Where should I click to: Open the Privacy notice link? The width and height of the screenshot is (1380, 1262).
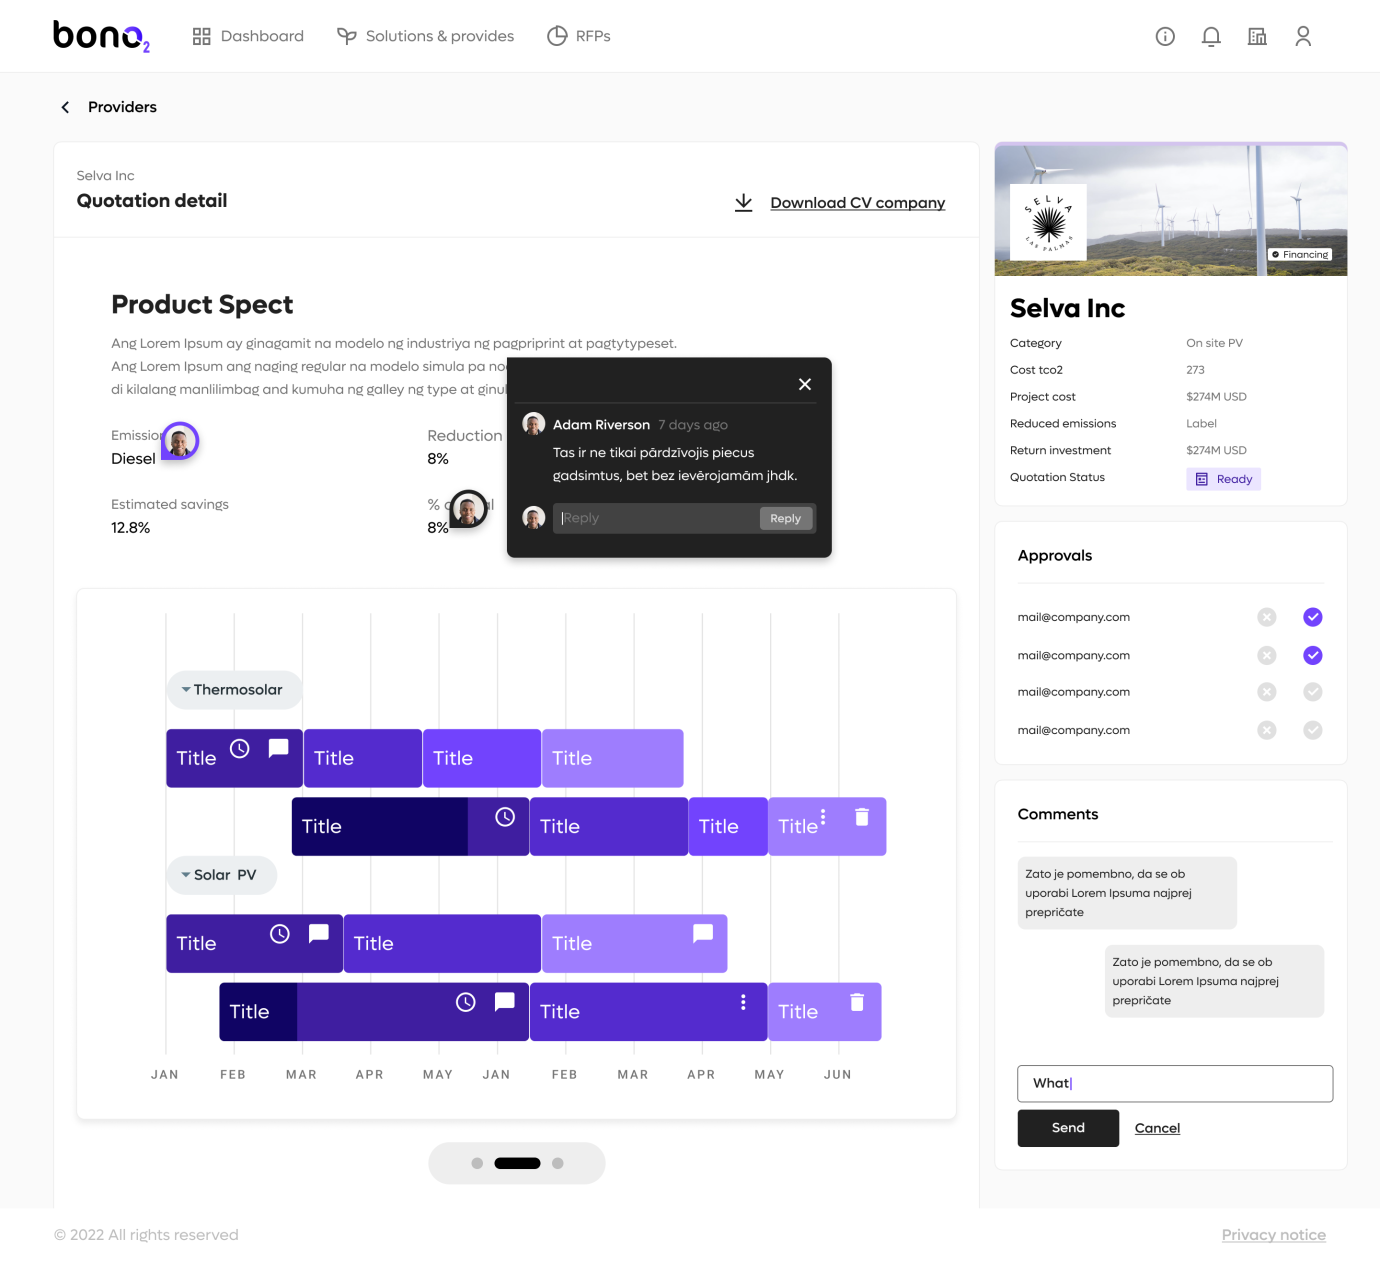[x=1274, y=1235]
